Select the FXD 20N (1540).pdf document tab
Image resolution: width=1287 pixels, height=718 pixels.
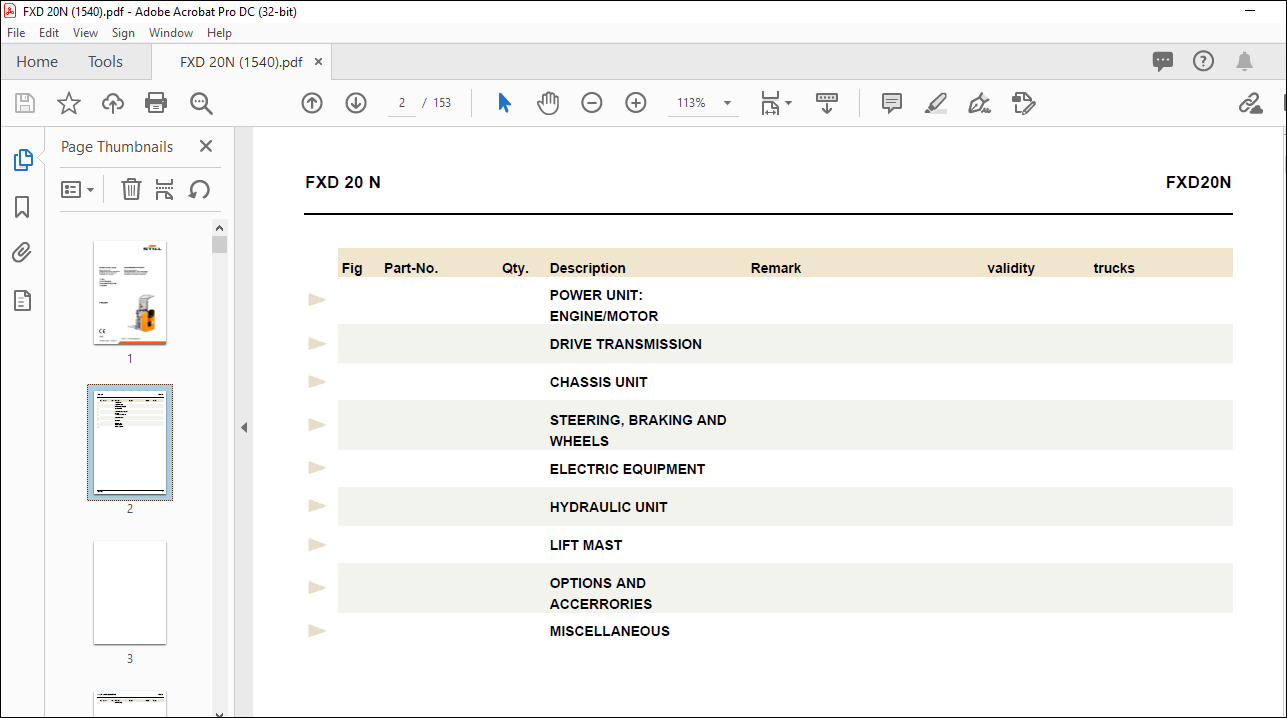[x=241, y=62]
